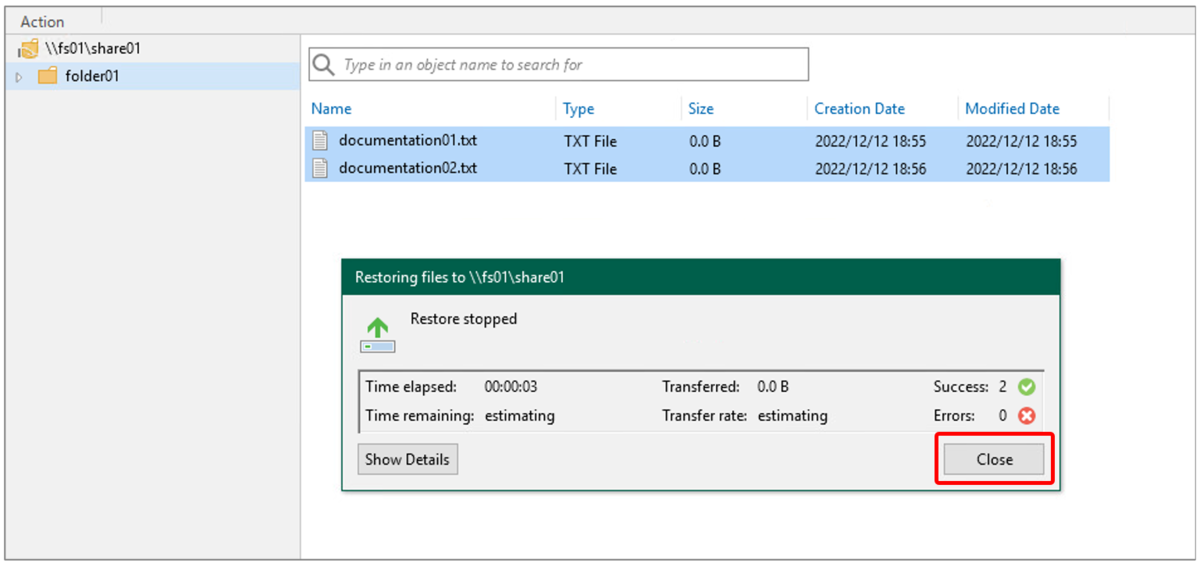Click the documentation01.txt file icon
The width and height of the screenshot is (1200, 563).
320,141
